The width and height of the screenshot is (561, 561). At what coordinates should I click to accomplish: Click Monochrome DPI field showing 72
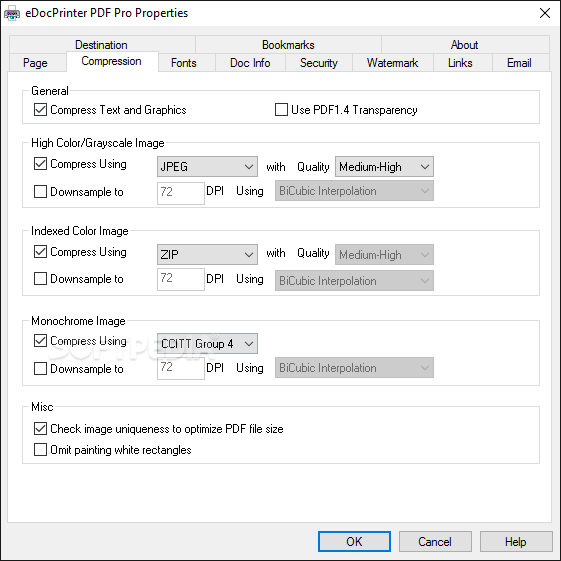coord(181,368)
